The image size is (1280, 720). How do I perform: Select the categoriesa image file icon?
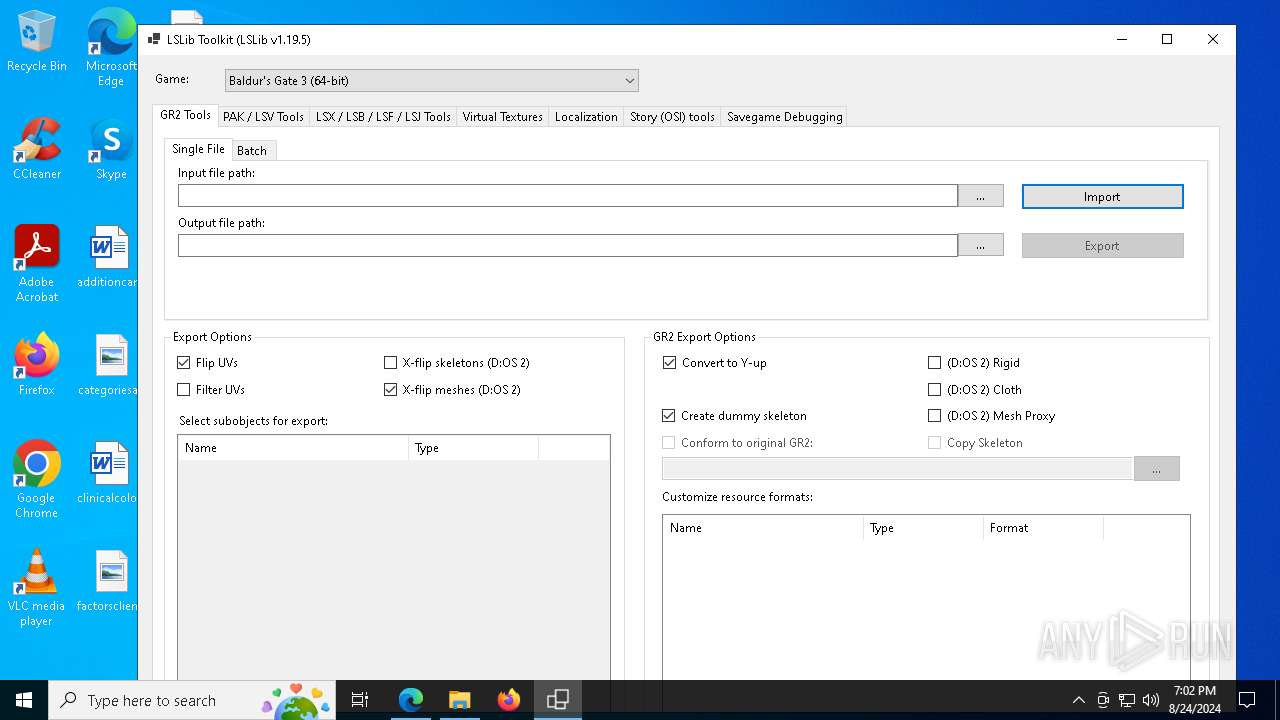pos(108,365)
